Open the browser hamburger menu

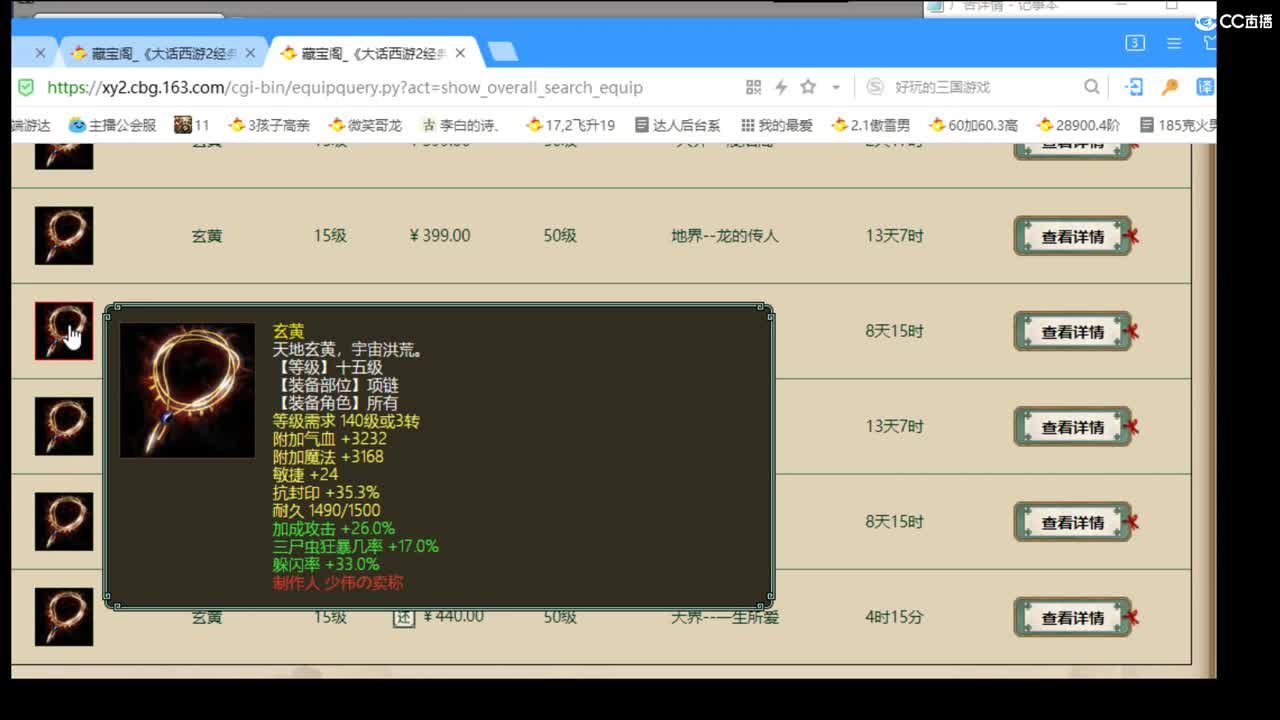(x=1174, y=43)
